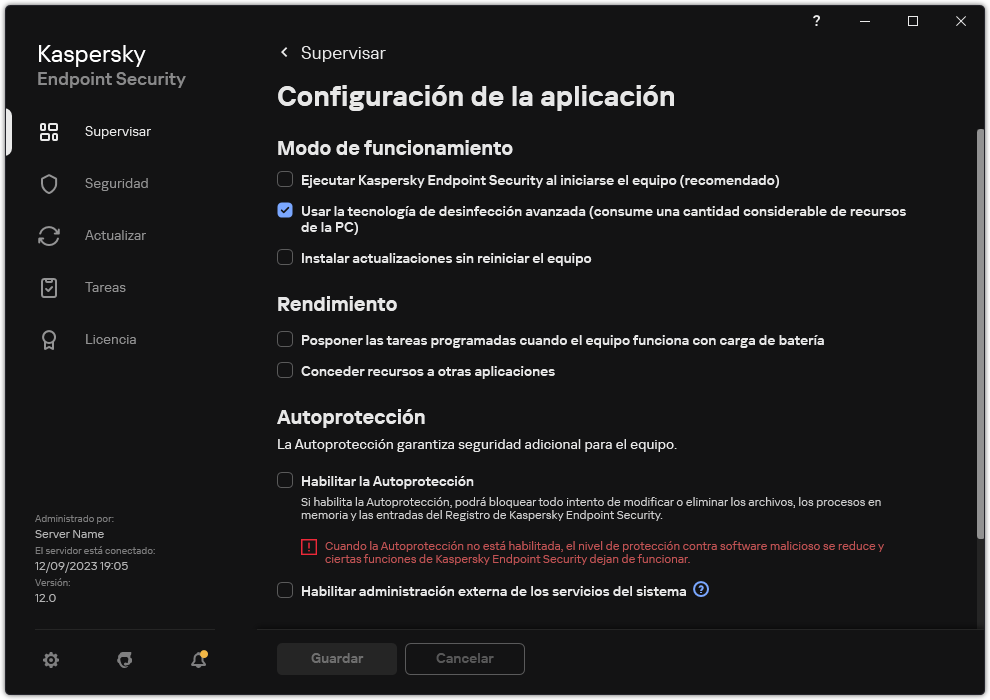The image size is (990, 700).
Task: Click the help icon next to administración externa
Action: pos(700,590)
